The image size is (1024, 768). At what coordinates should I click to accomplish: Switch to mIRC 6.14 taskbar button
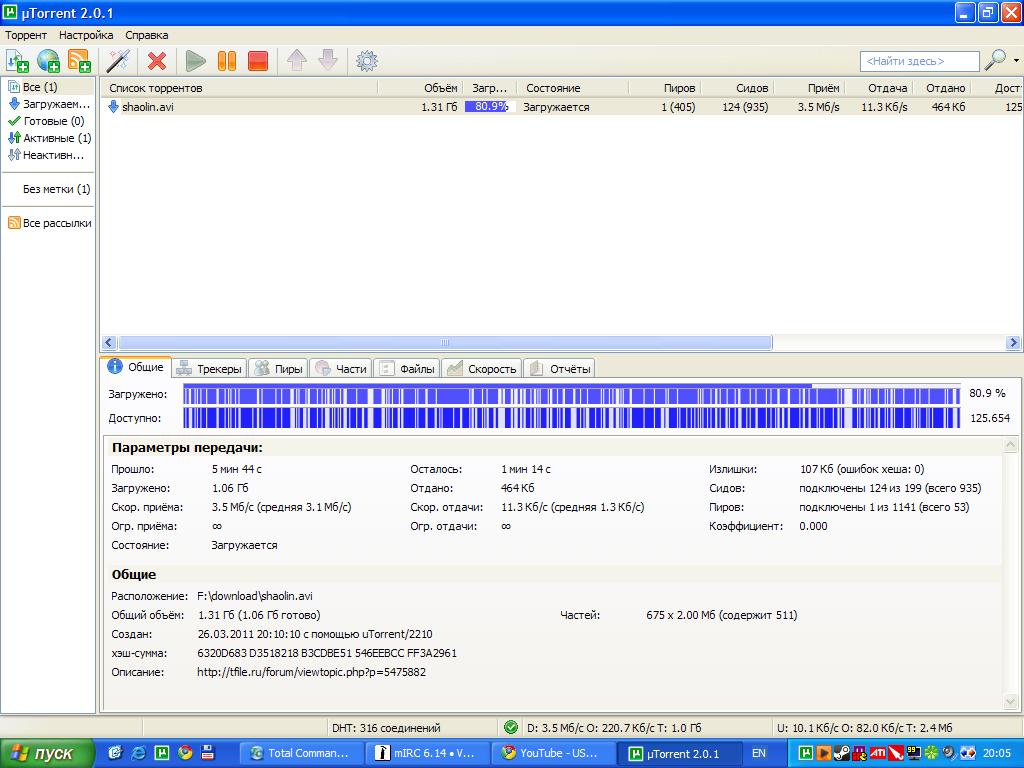[426, 753]
